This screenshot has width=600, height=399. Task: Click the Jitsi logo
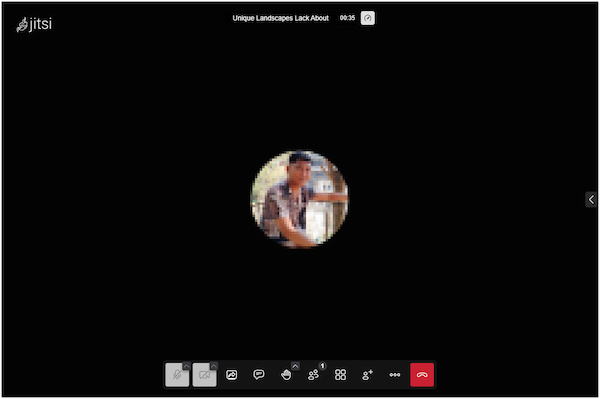pyautogui.click(x=34, y=24)
